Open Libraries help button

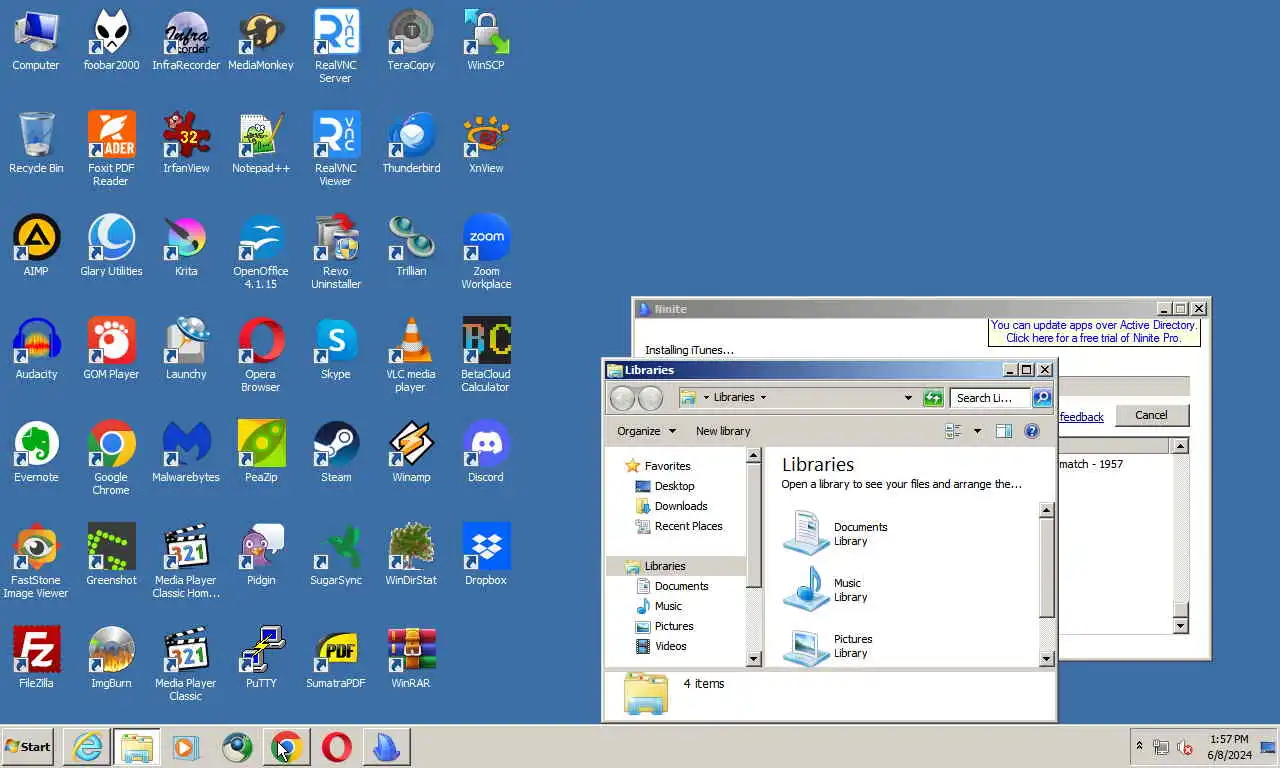point(1032,431)
